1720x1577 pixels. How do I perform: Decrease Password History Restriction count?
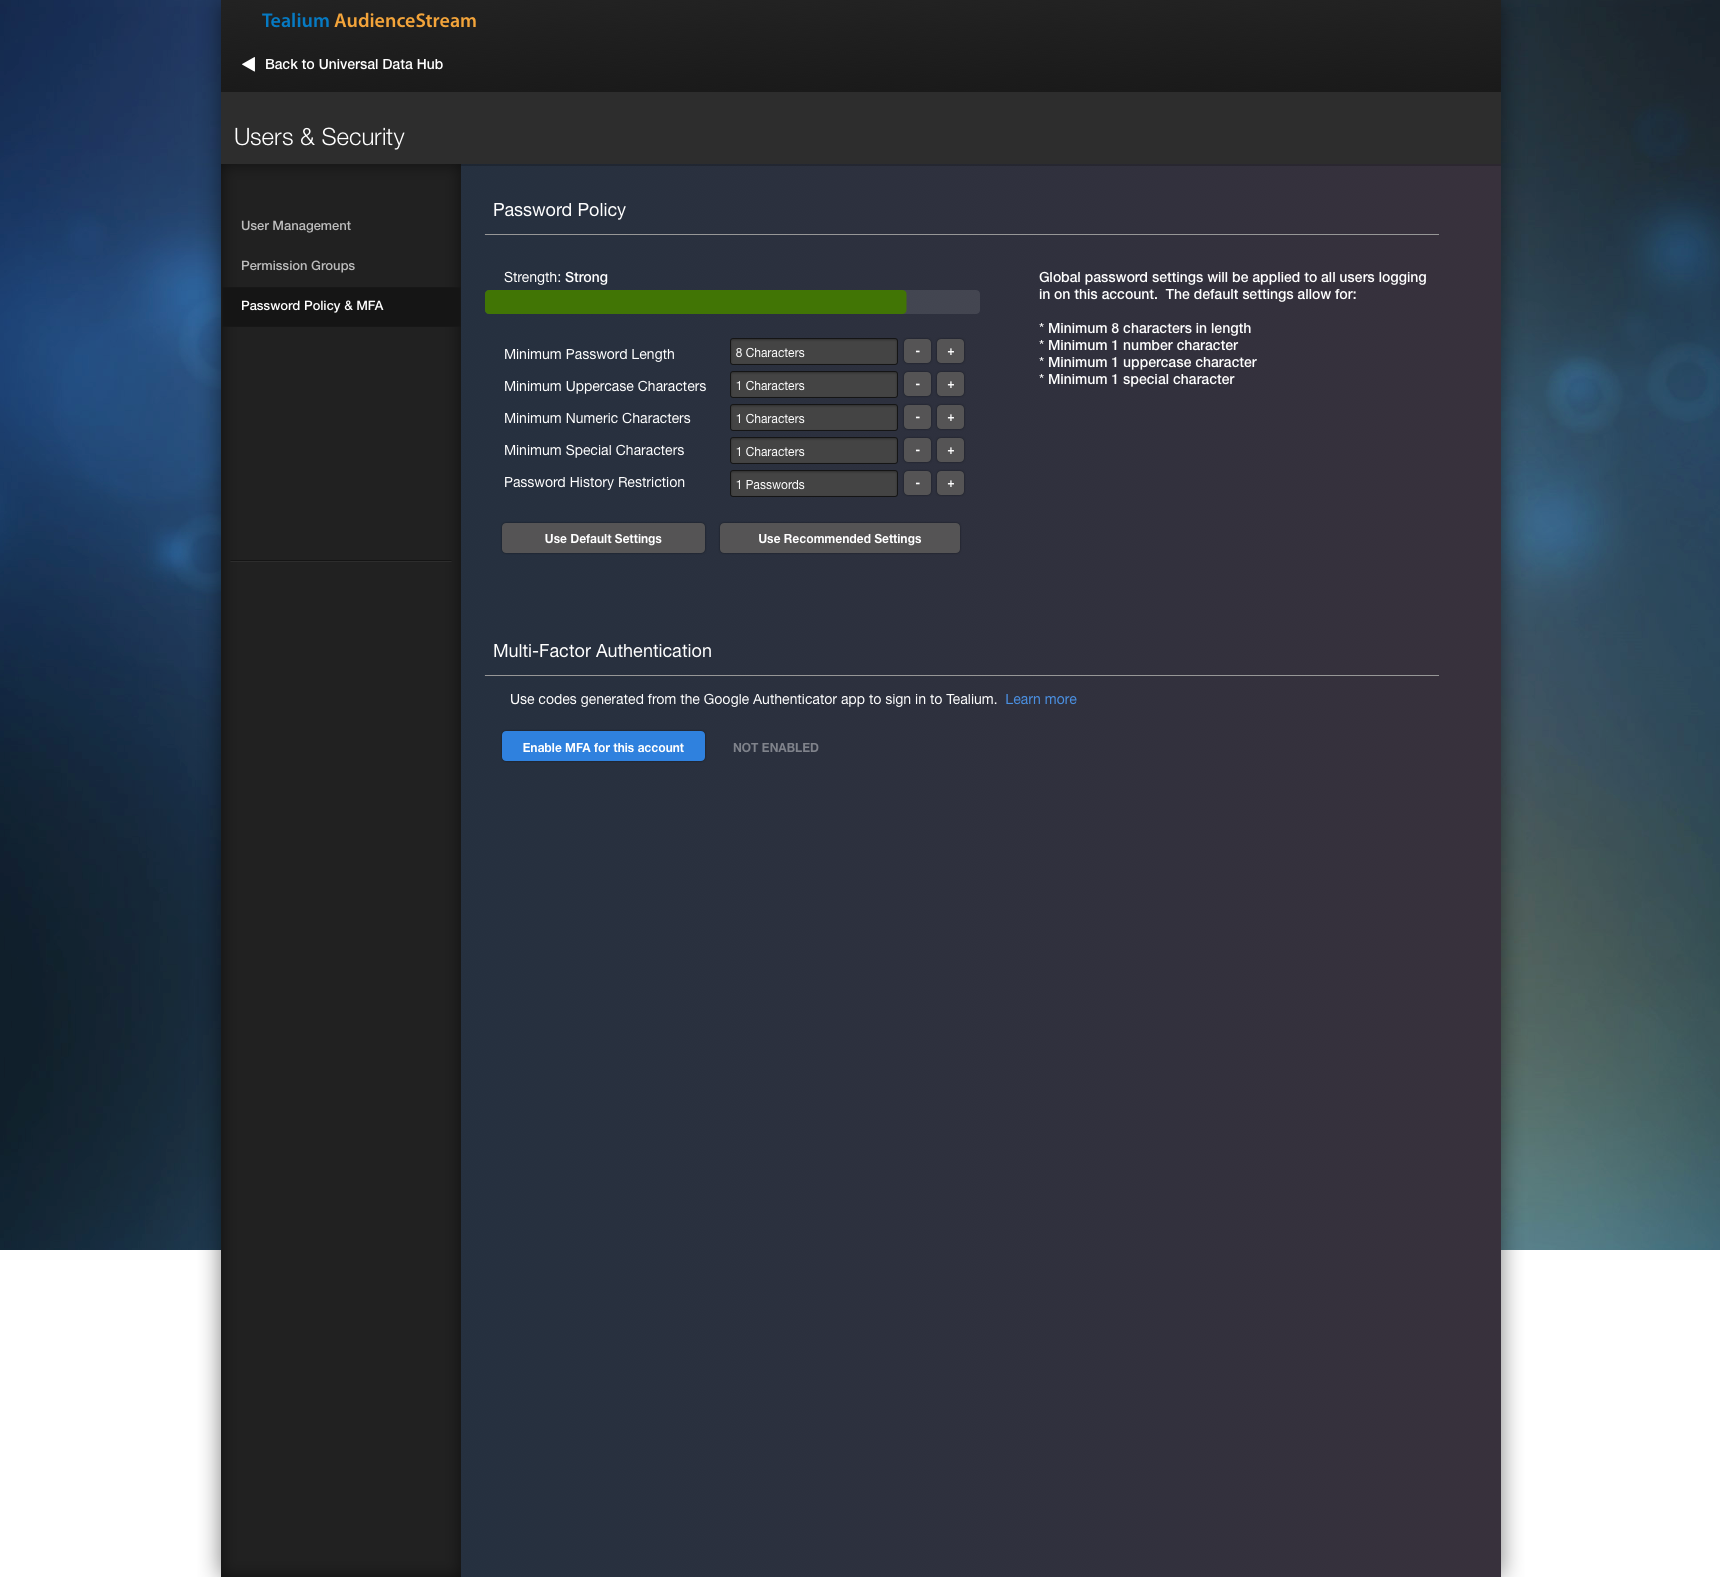coord(917,483)
